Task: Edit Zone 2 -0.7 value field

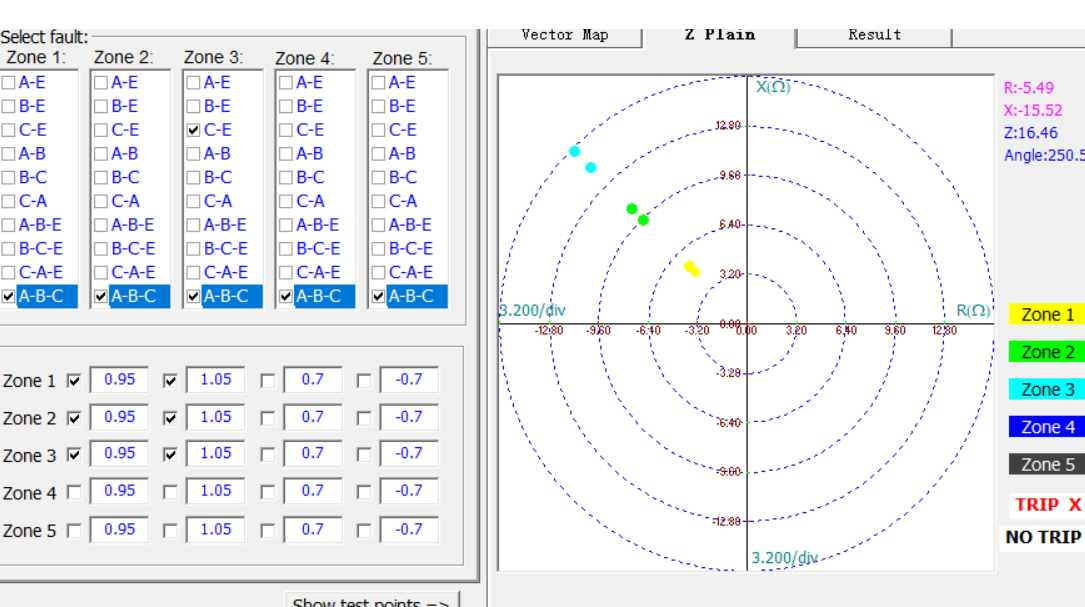Action: (x=408, y=417)
